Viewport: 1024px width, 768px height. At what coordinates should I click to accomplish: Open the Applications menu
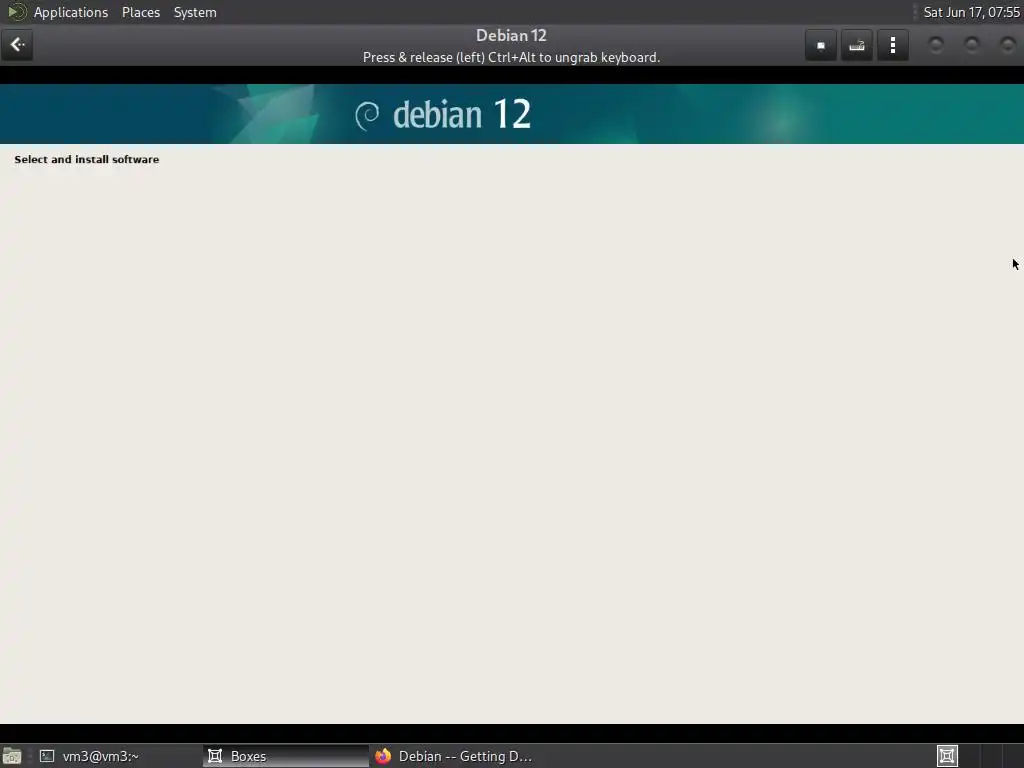pyautogui.click(x=71, y=12)
